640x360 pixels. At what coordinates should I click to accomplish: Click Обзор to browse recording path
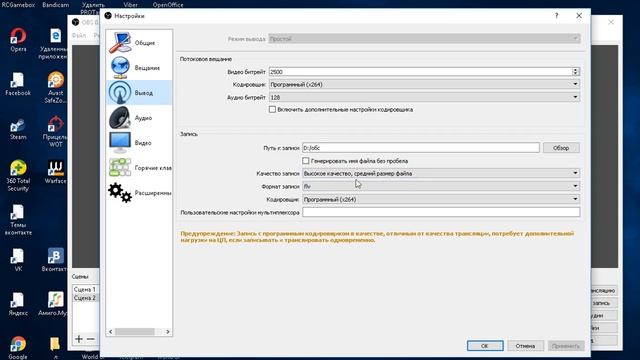pyautogui.click(x=561, y=148)
